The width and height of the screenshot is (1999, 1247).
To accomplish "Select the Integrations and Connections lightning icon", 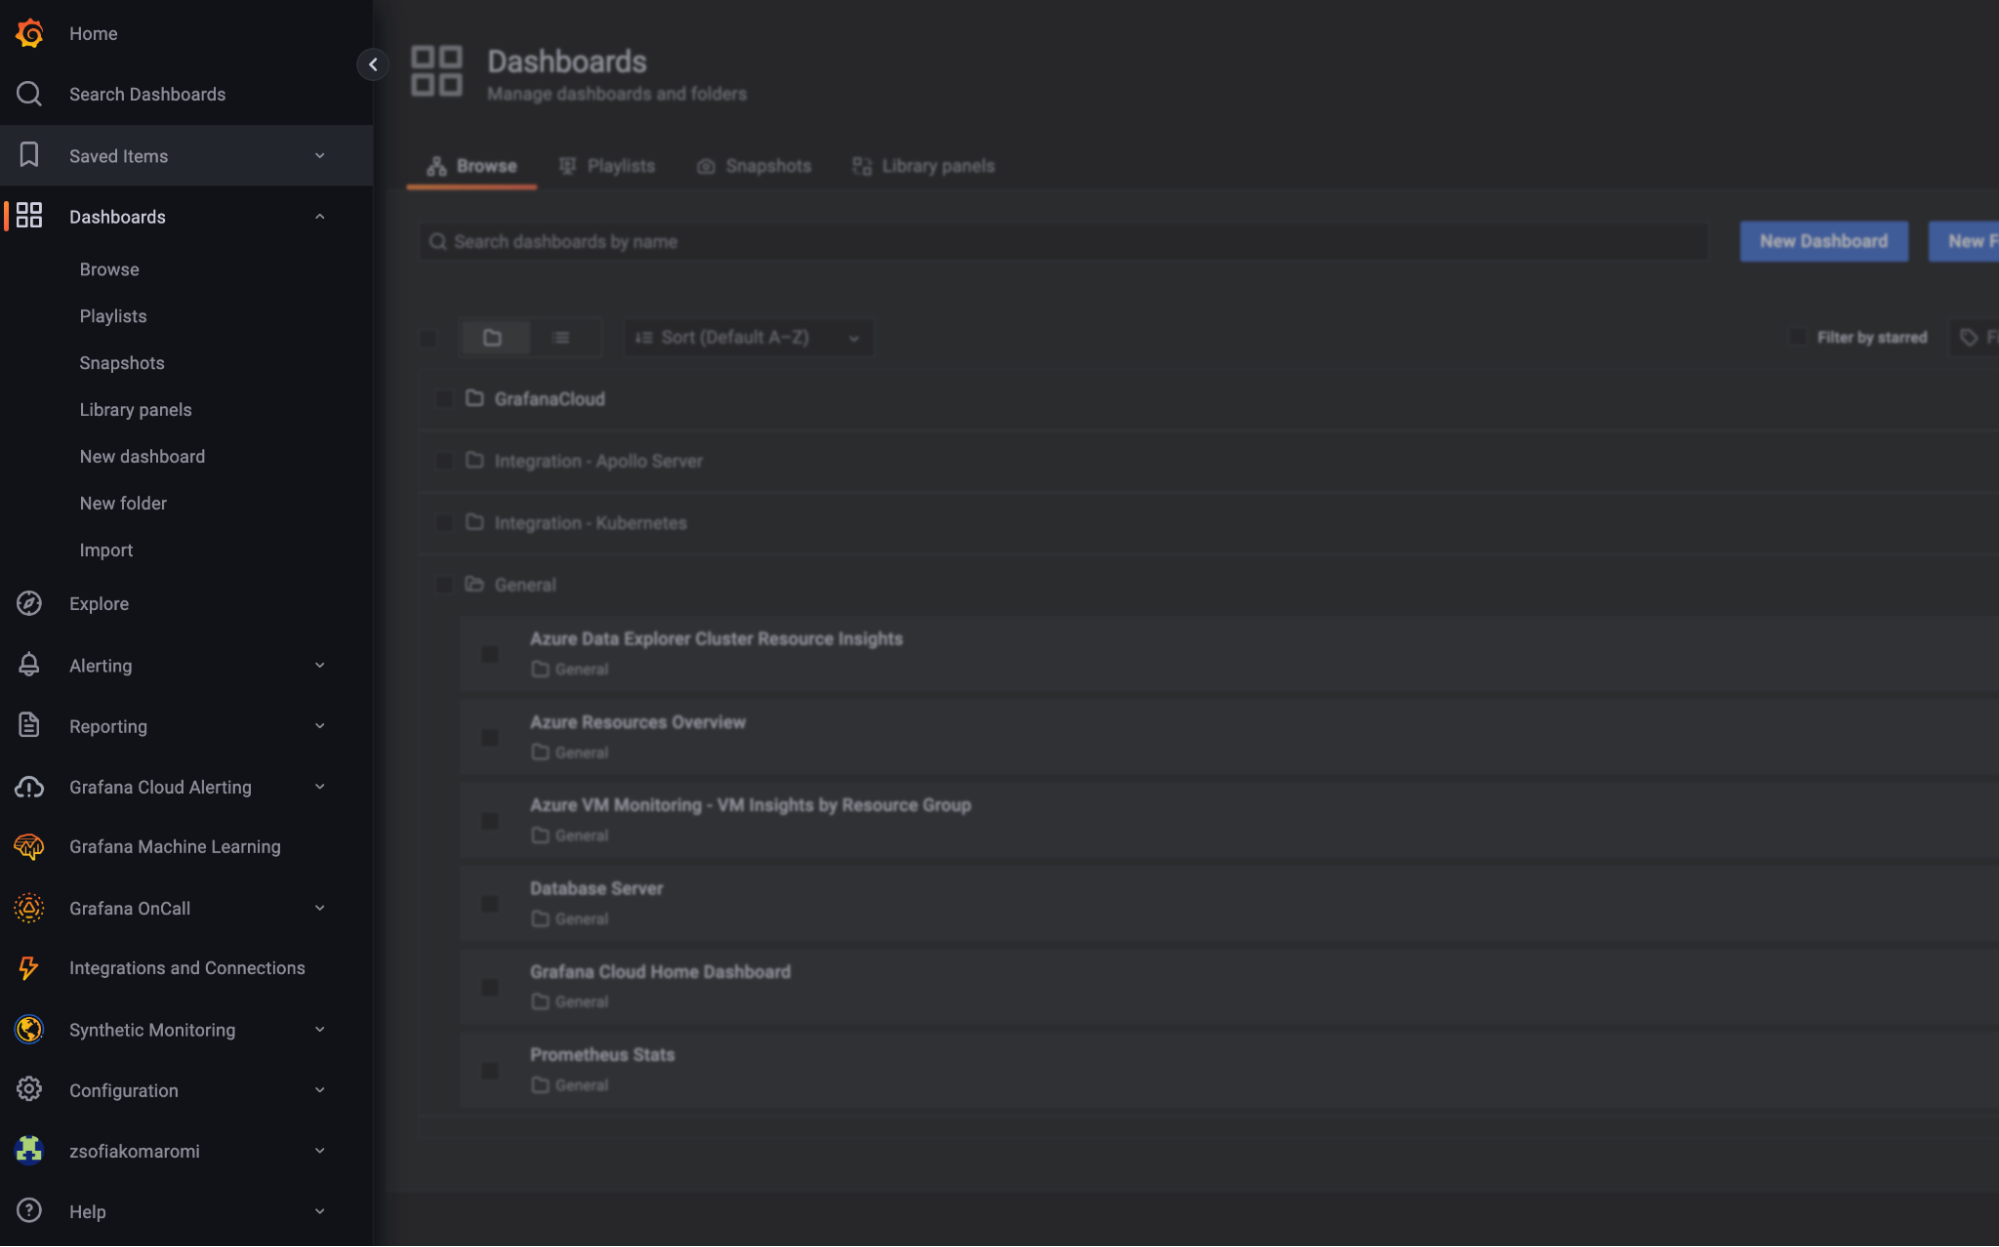I will (x=29, y=968).
